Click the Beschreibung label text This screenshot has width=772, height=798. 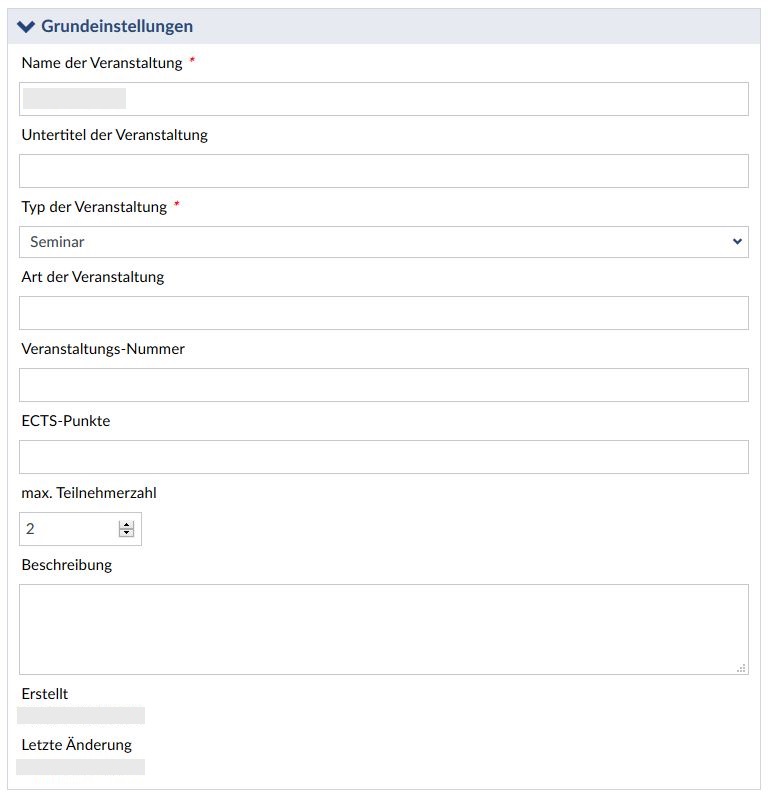pos(67,565)
